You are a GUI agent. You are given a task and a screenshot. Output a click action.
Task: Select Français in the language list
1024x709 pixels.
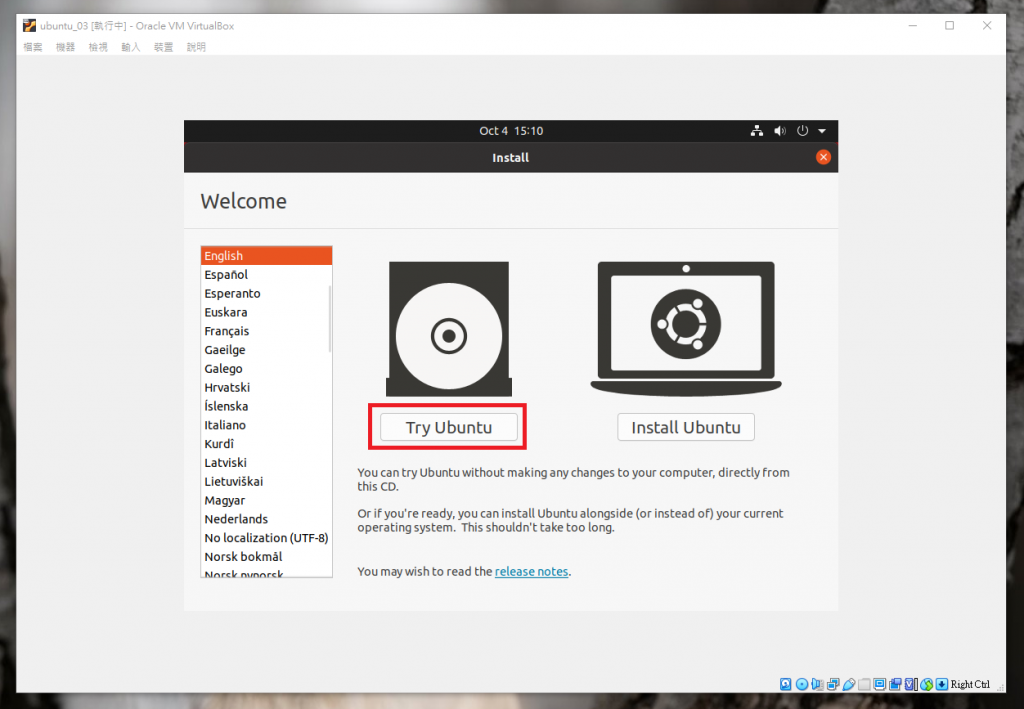point(266,331)
